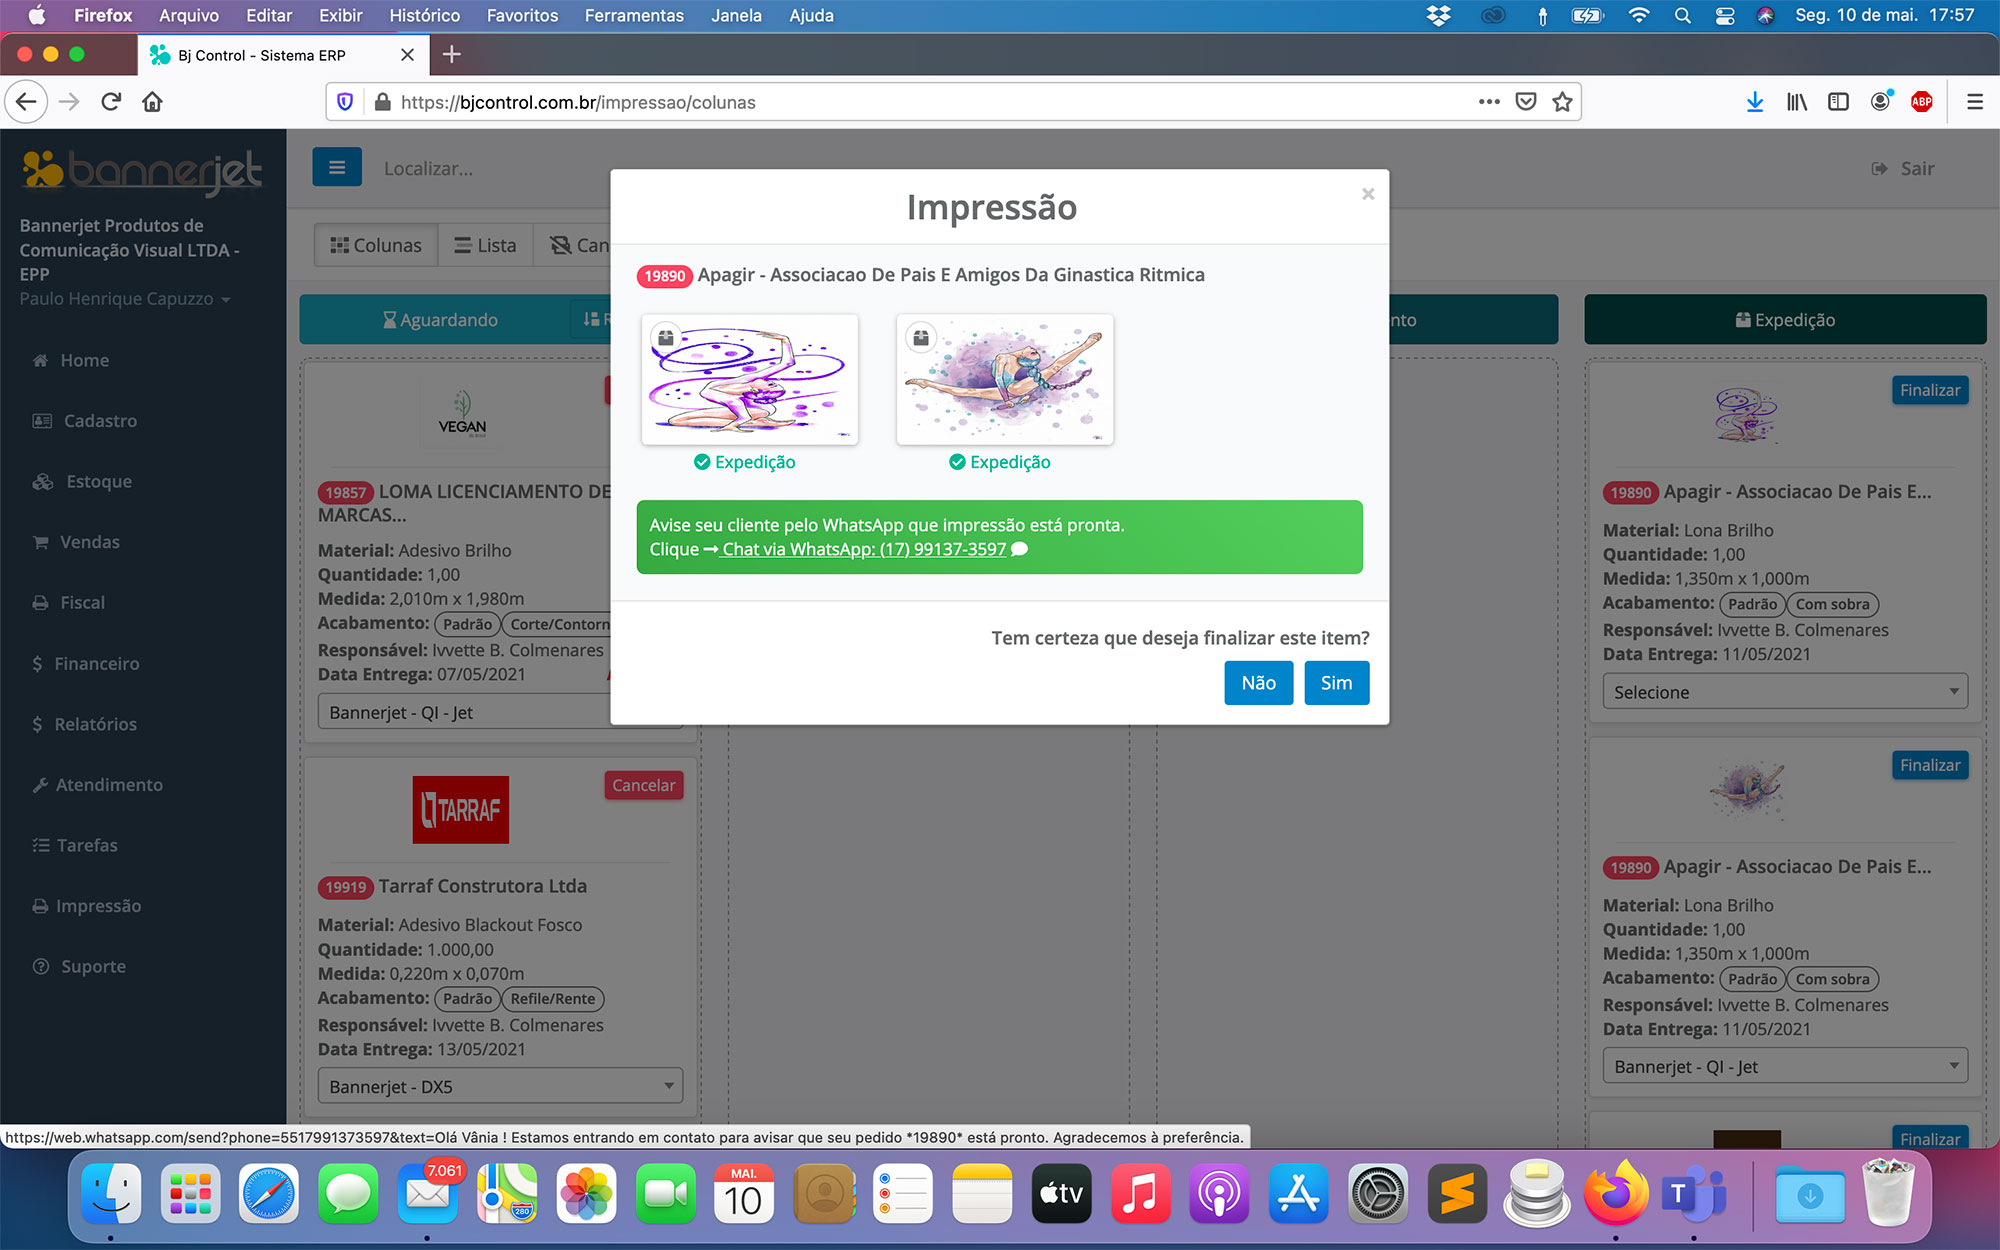Viewport: 2000px width, 1250px height.
Task: Switch to the Lista view tab
Action: pyautogui.click(x=486, y=245)
